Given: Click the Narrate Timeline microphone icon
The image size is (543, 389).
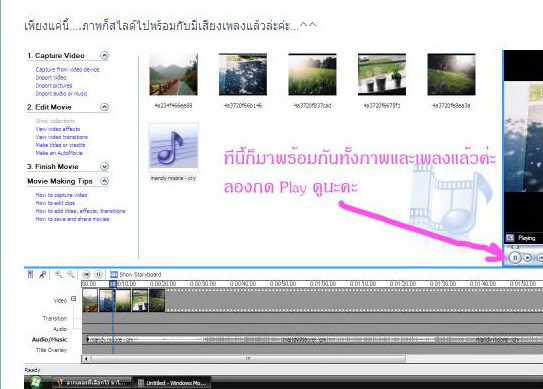Looking at the screenshot, I should point(43,275).
